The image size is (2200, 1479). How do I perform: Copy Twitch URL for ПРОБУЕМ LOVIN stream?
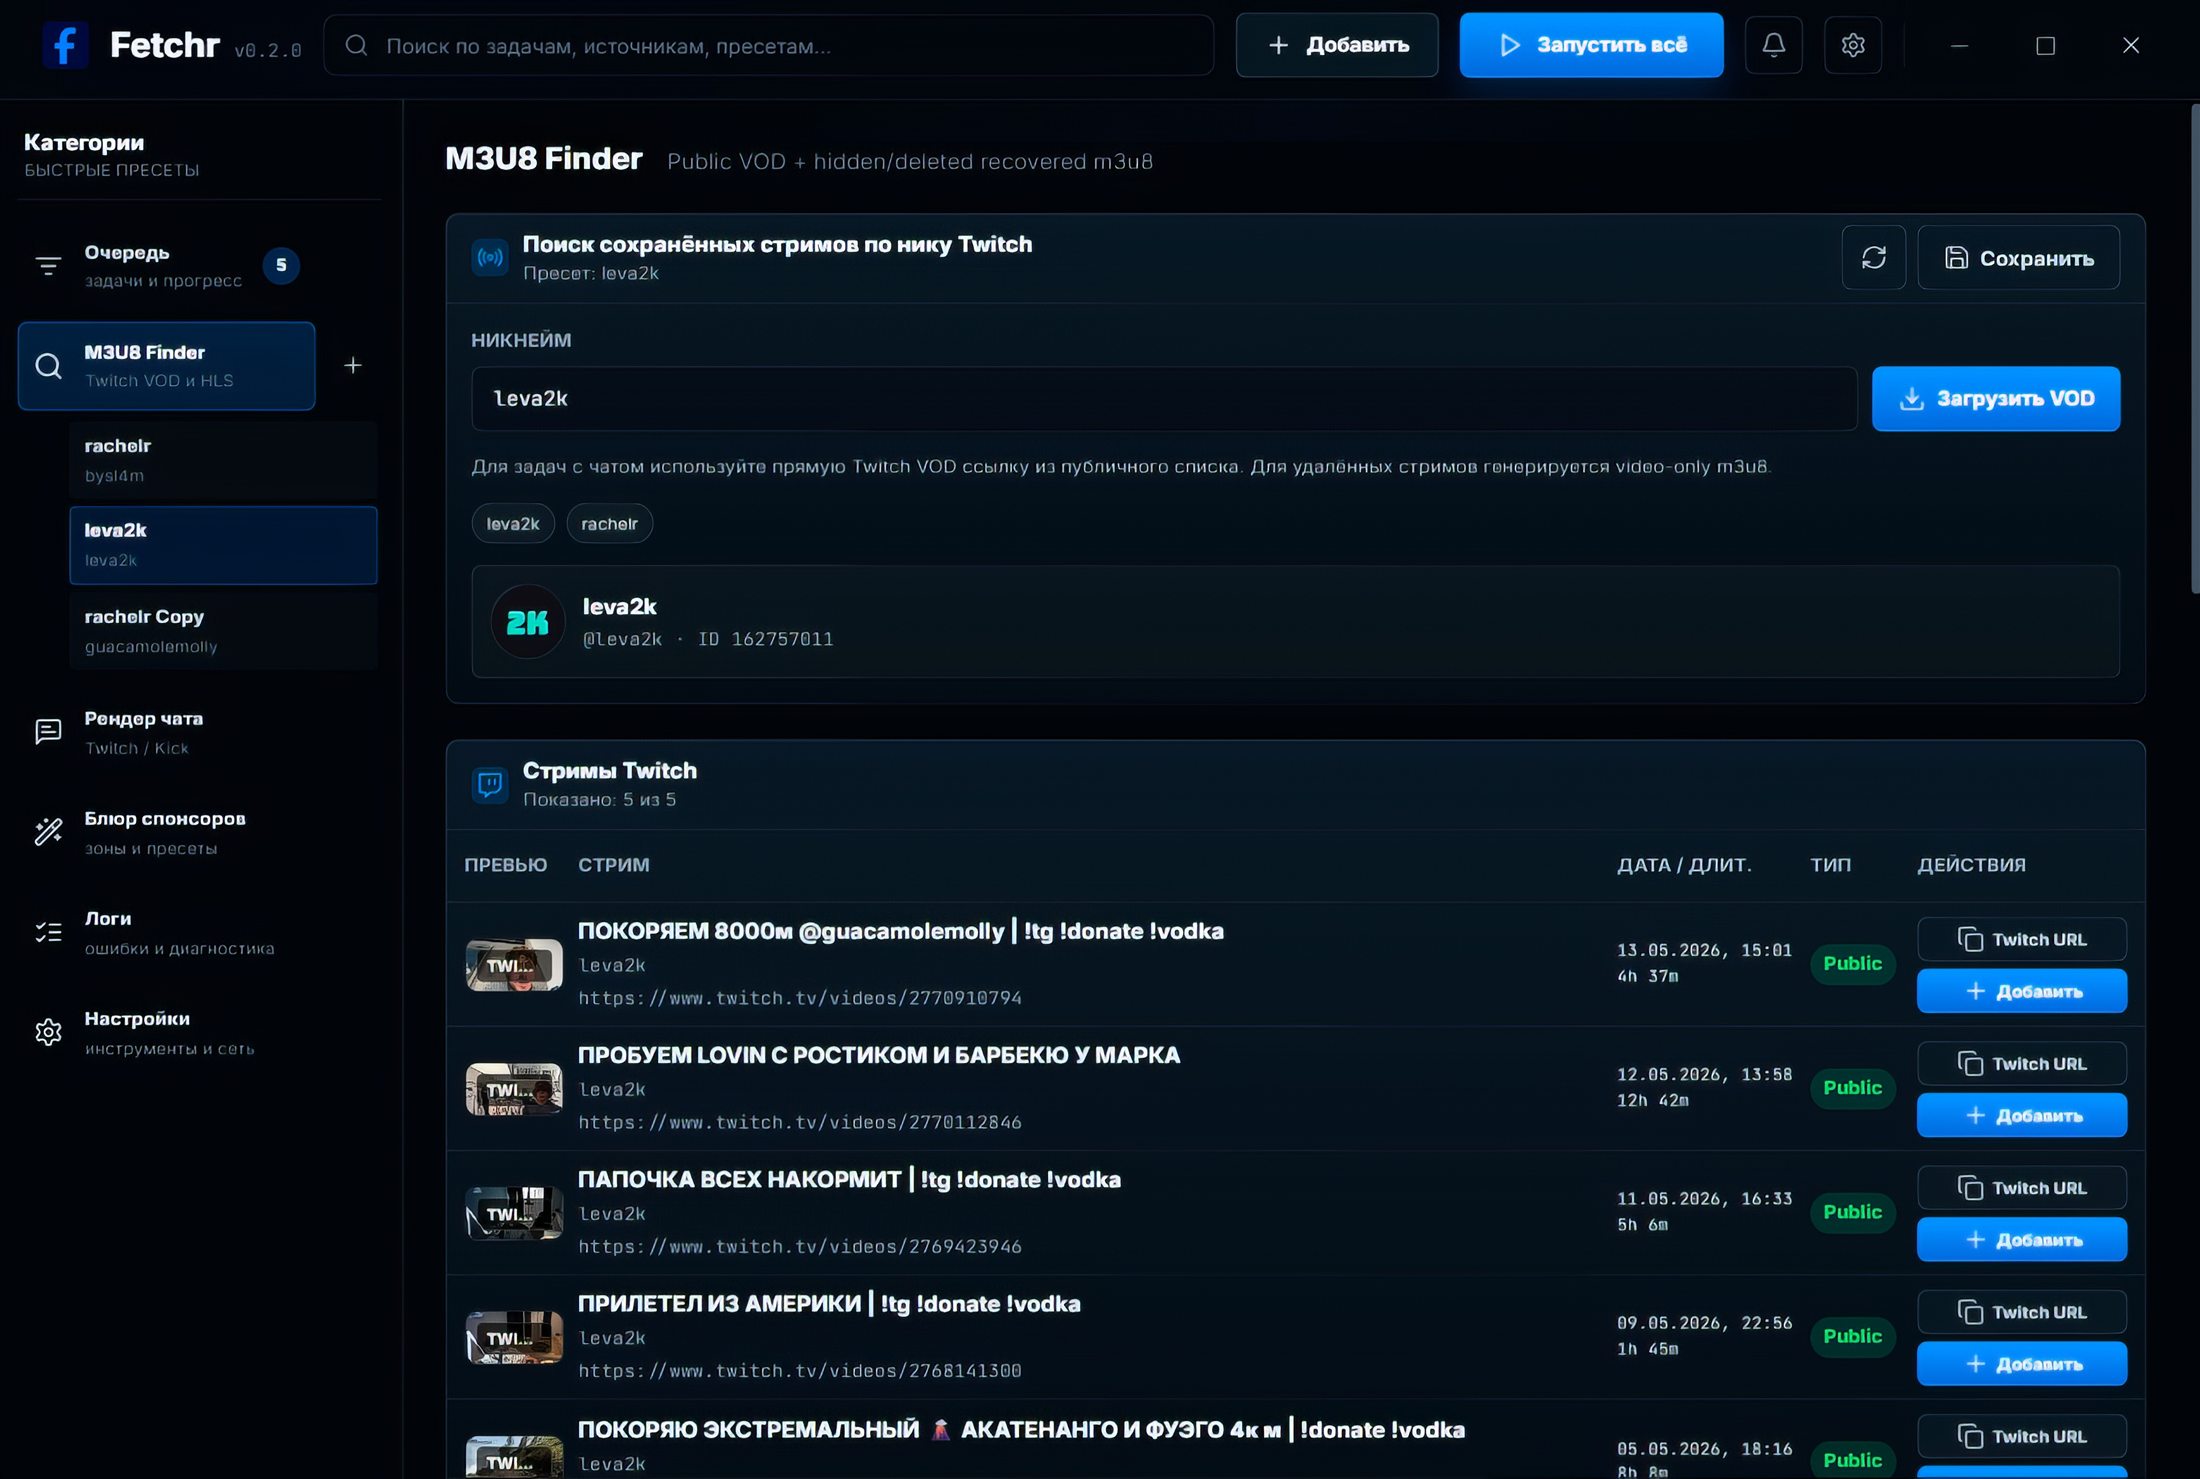(x=2021, y=1064)
